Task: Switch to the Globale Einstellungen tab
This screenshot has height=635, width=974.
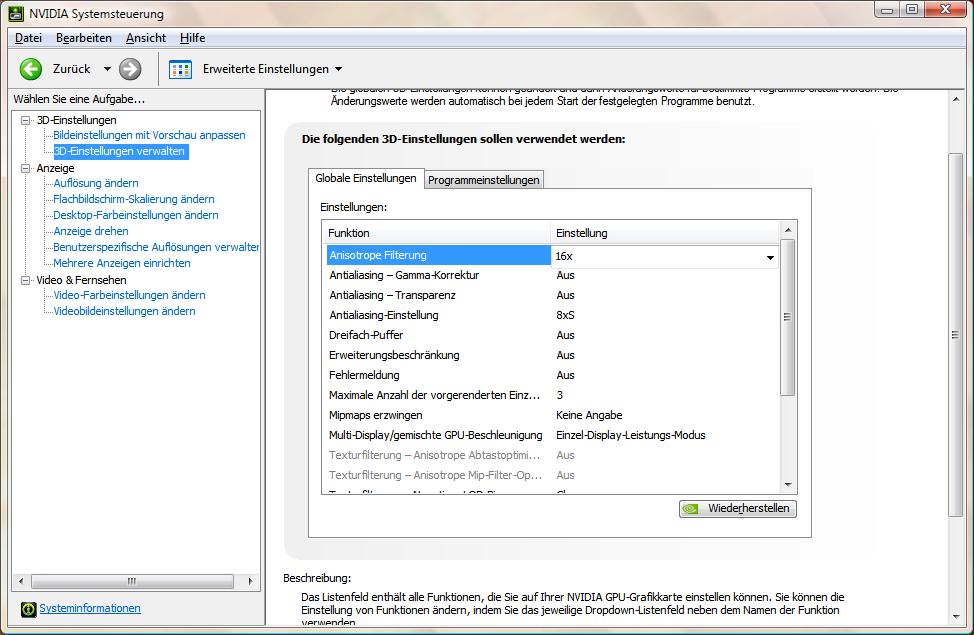Action: pos(366,178)
